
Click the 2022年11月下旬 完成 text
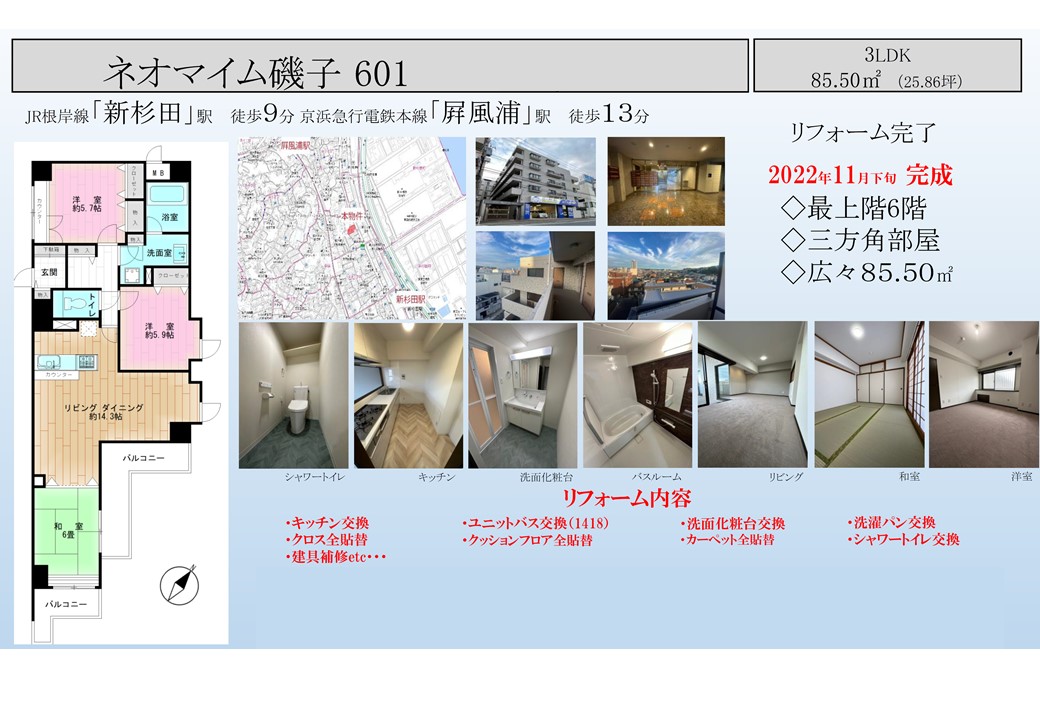coord(860,177)
